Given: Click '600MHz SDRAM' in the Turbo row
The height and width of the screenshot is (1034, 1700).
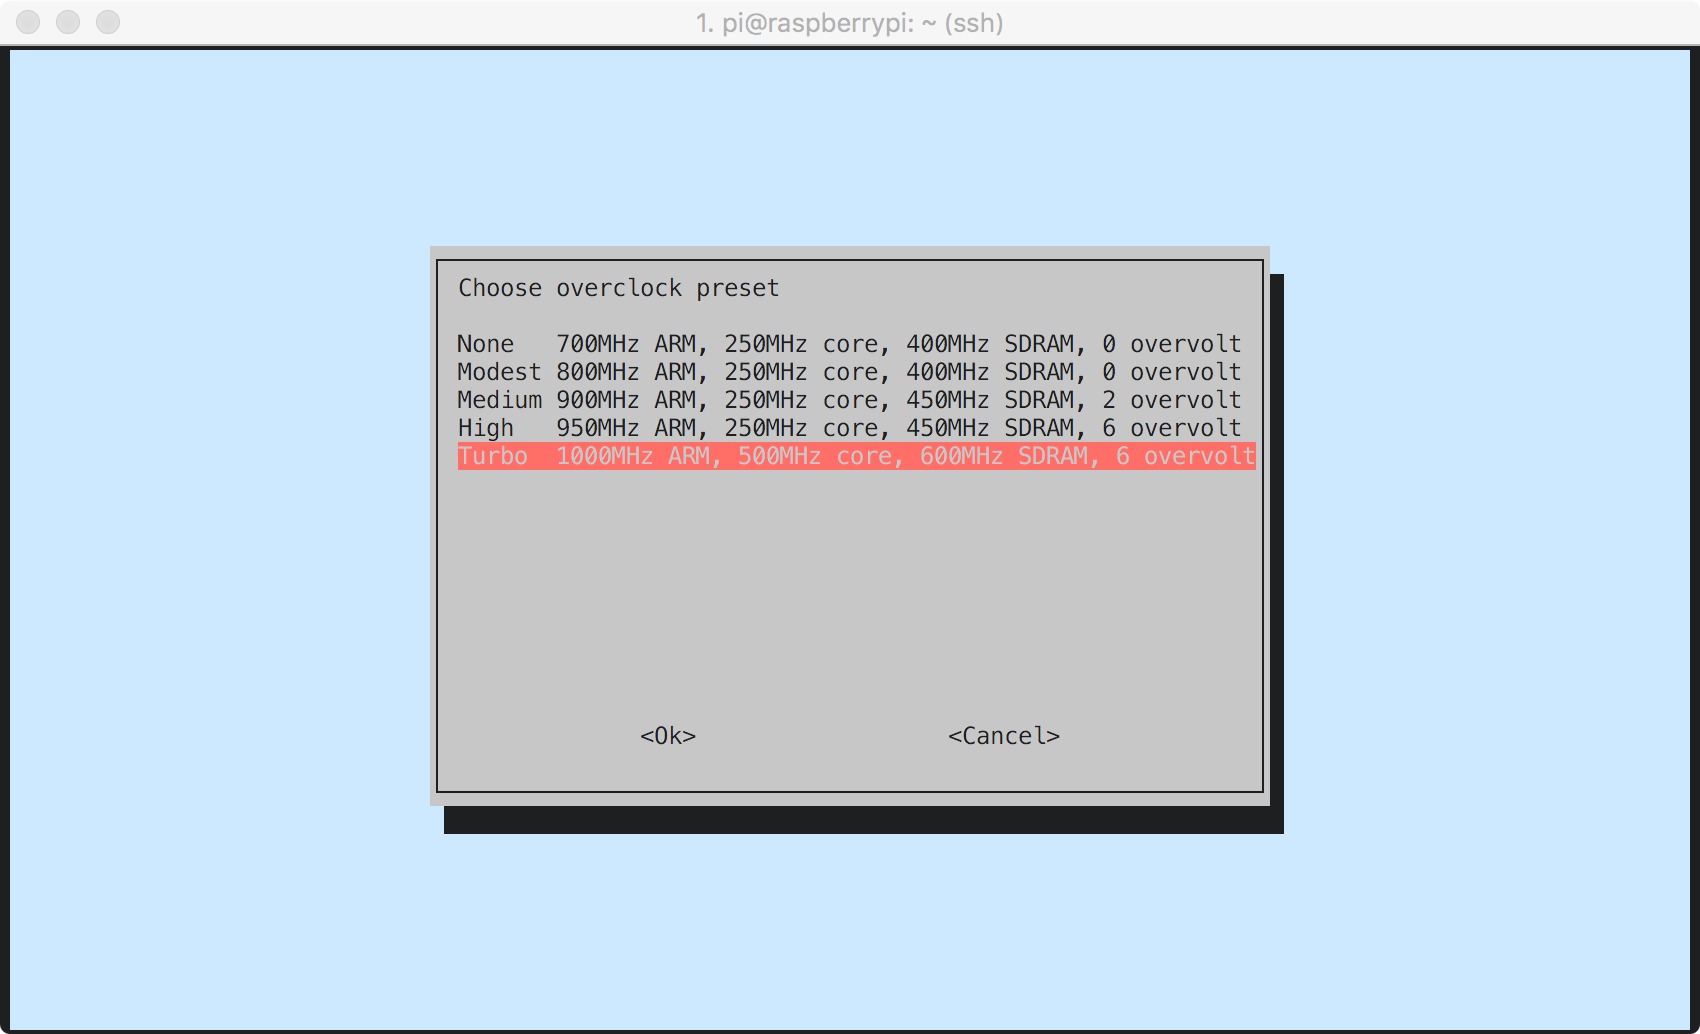Looking at the screenshot, I should click(1003, 456).
